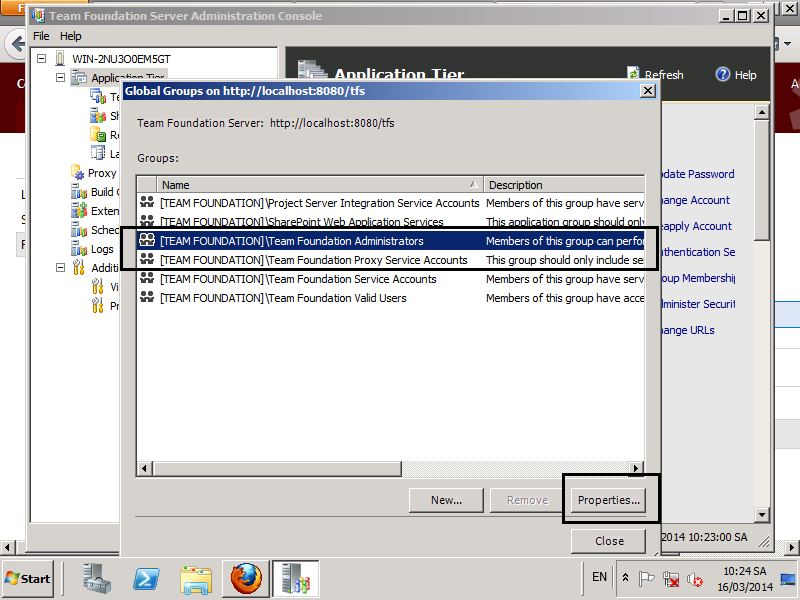Select the Scheduled Backups node icon
Image resolution: width=800 pixels, height=600 pixels.
point(79,230)
